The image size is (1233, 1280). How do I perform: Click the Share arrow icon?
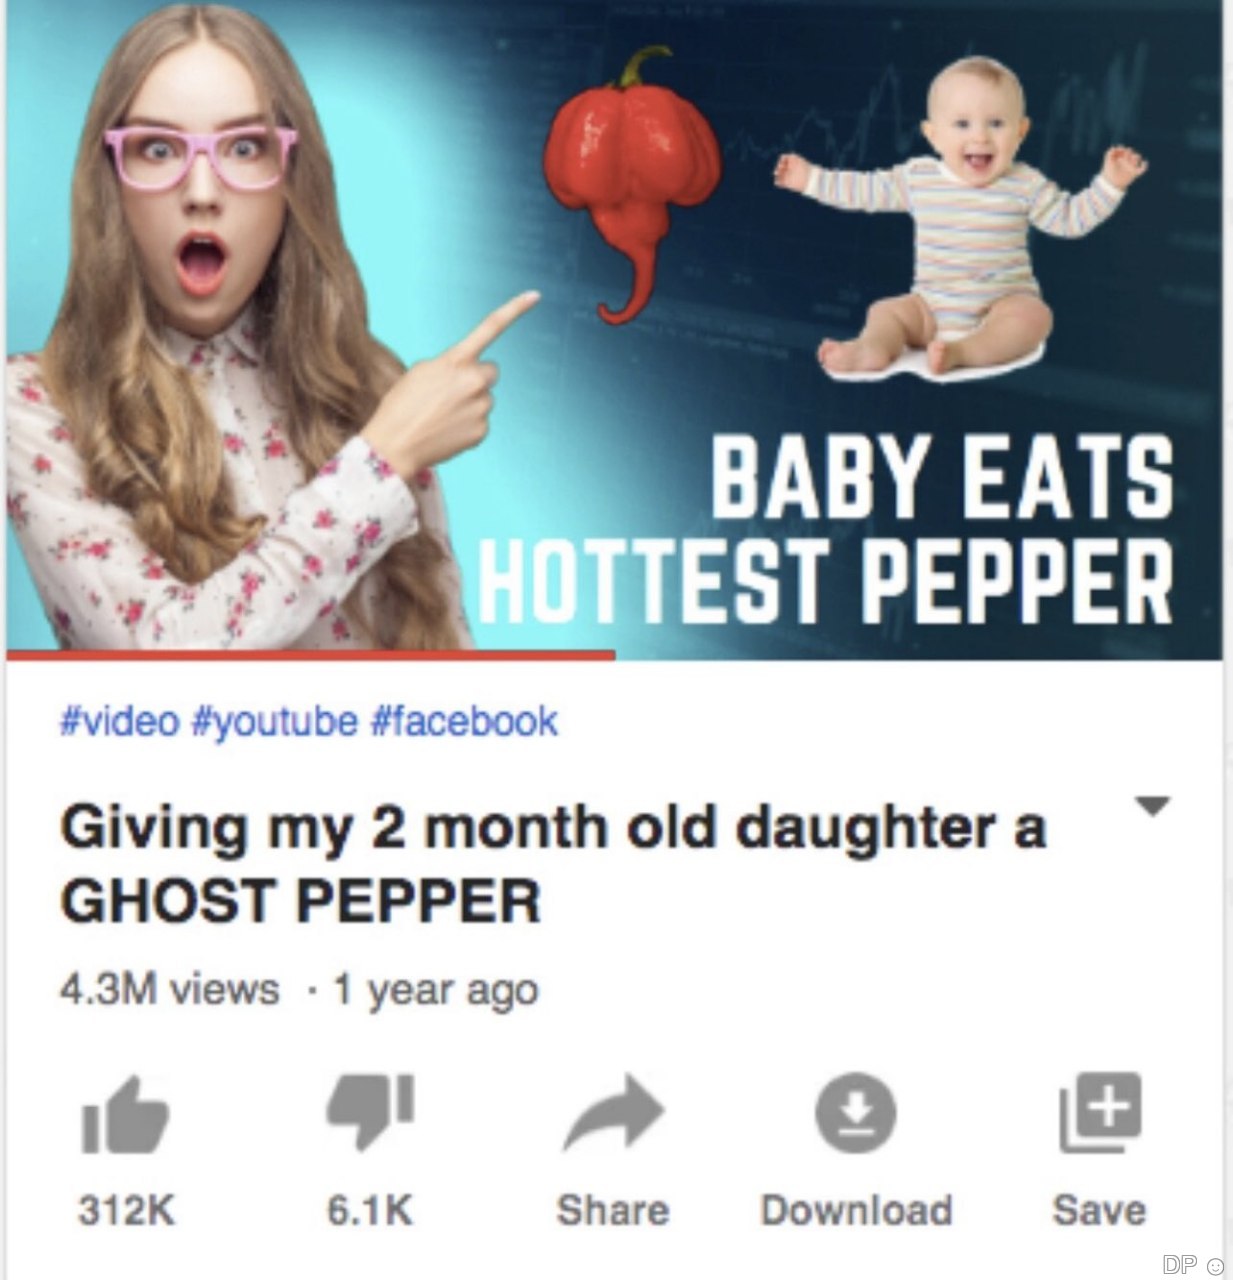(x=613, y=1115)
